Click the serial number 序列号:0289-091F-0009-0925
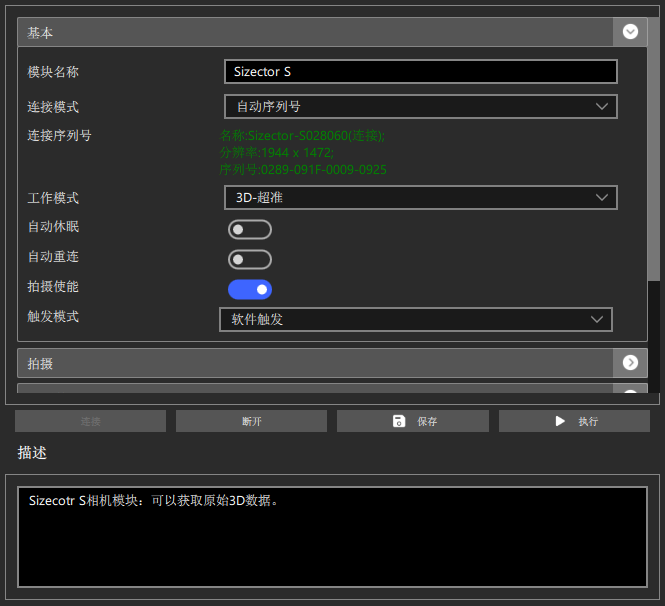Viewport: 665px width, 606px height. point(303,170)
